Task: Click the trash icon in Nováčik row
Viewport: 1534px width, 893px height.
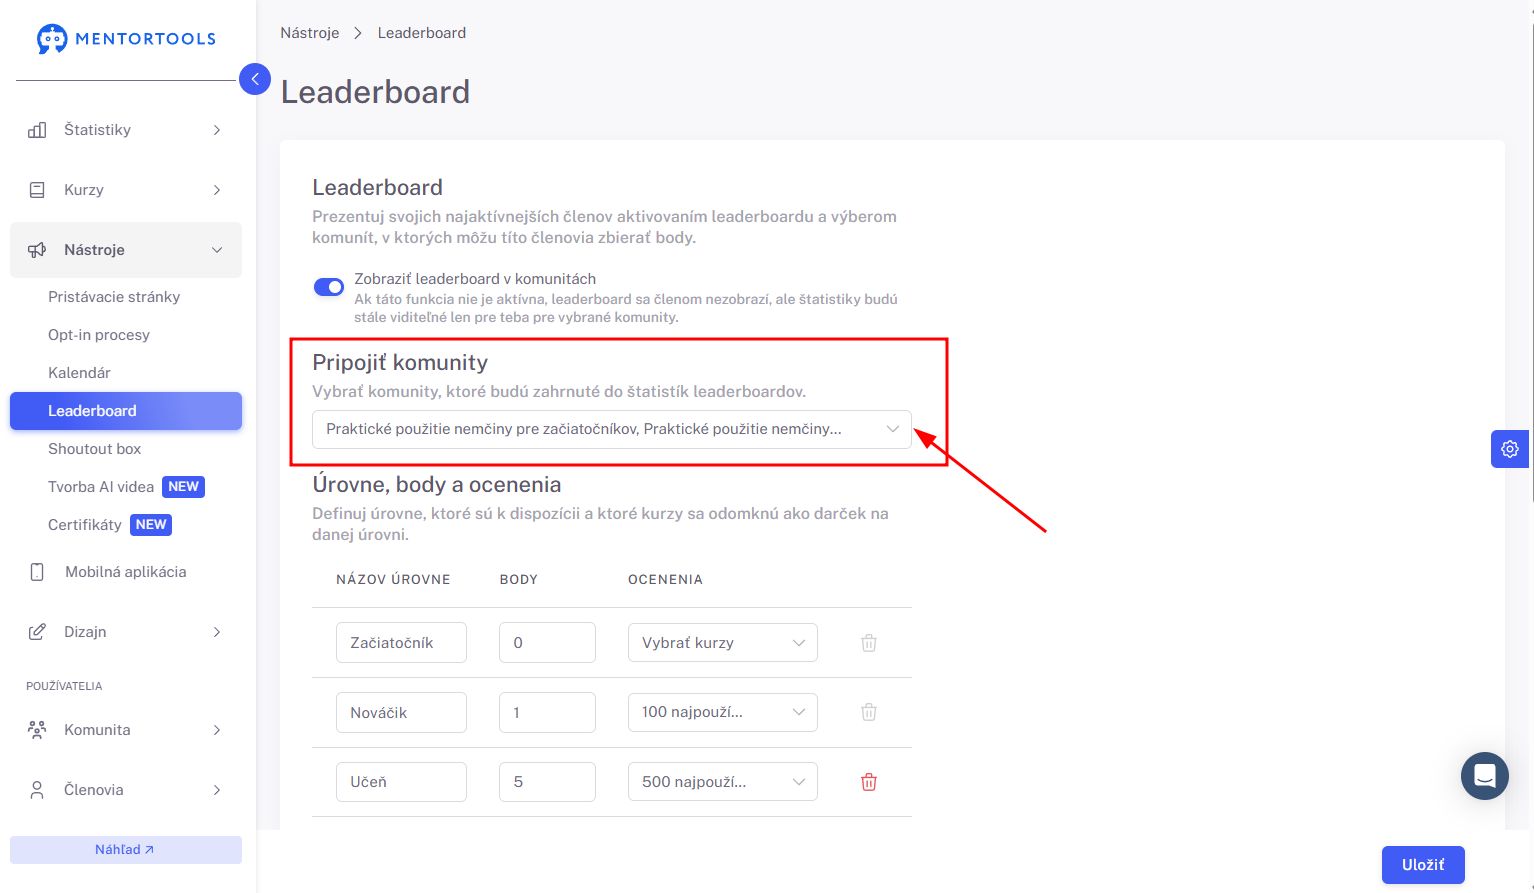Action: point(869,712)
